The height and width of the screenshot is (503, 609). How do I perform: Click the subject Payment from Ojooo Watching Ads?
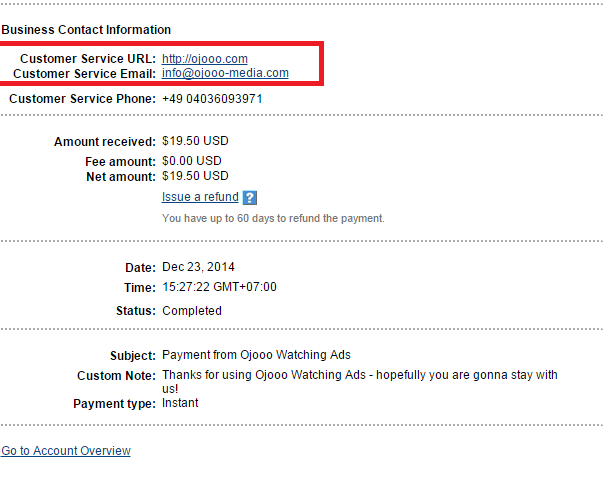click(x=256, y=355)
